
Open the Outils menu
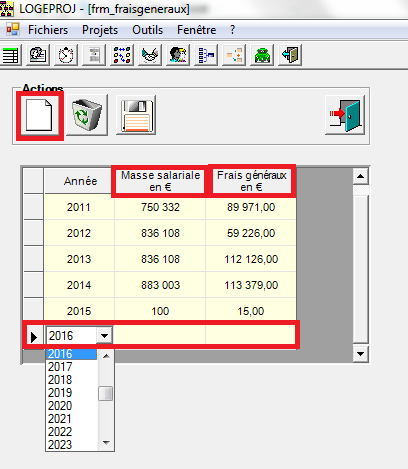coord(147,30)
